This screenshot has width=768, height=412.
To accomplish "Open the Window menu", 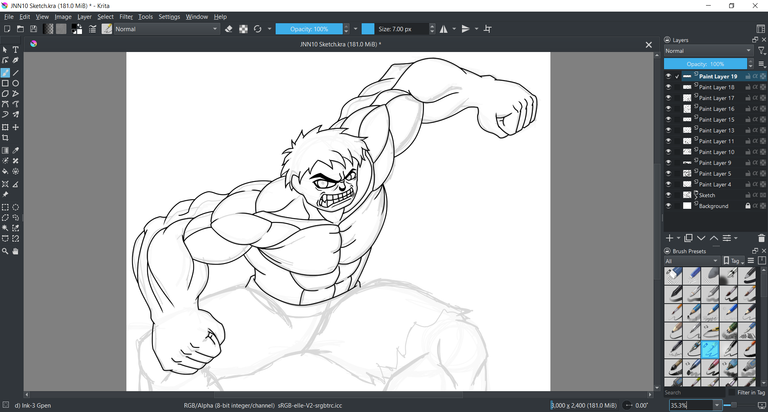I will tap(196, 17).
